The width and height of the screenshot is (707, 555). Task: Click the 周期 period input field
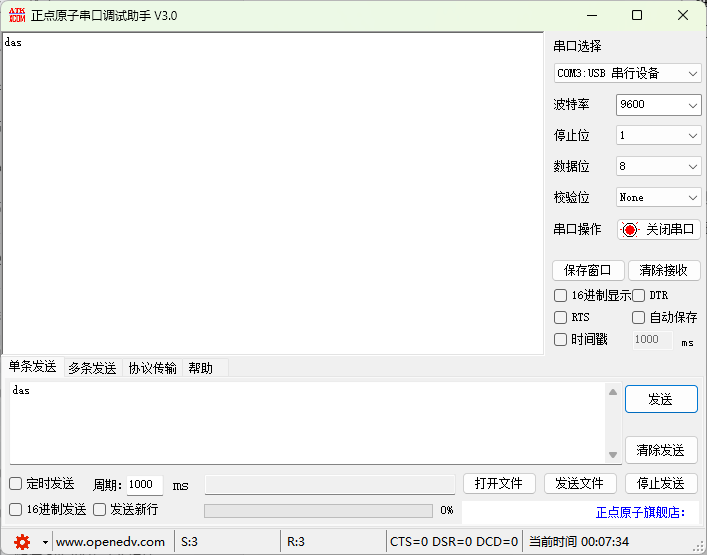144,485
